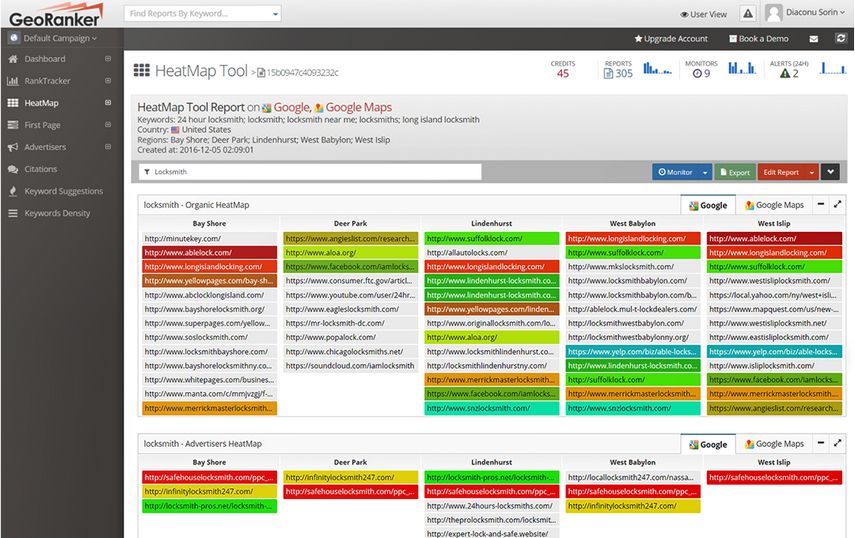Minimize the Organic HeatMap panel
This screenshot has width=855, height=538.
click(x=821, y=204)
